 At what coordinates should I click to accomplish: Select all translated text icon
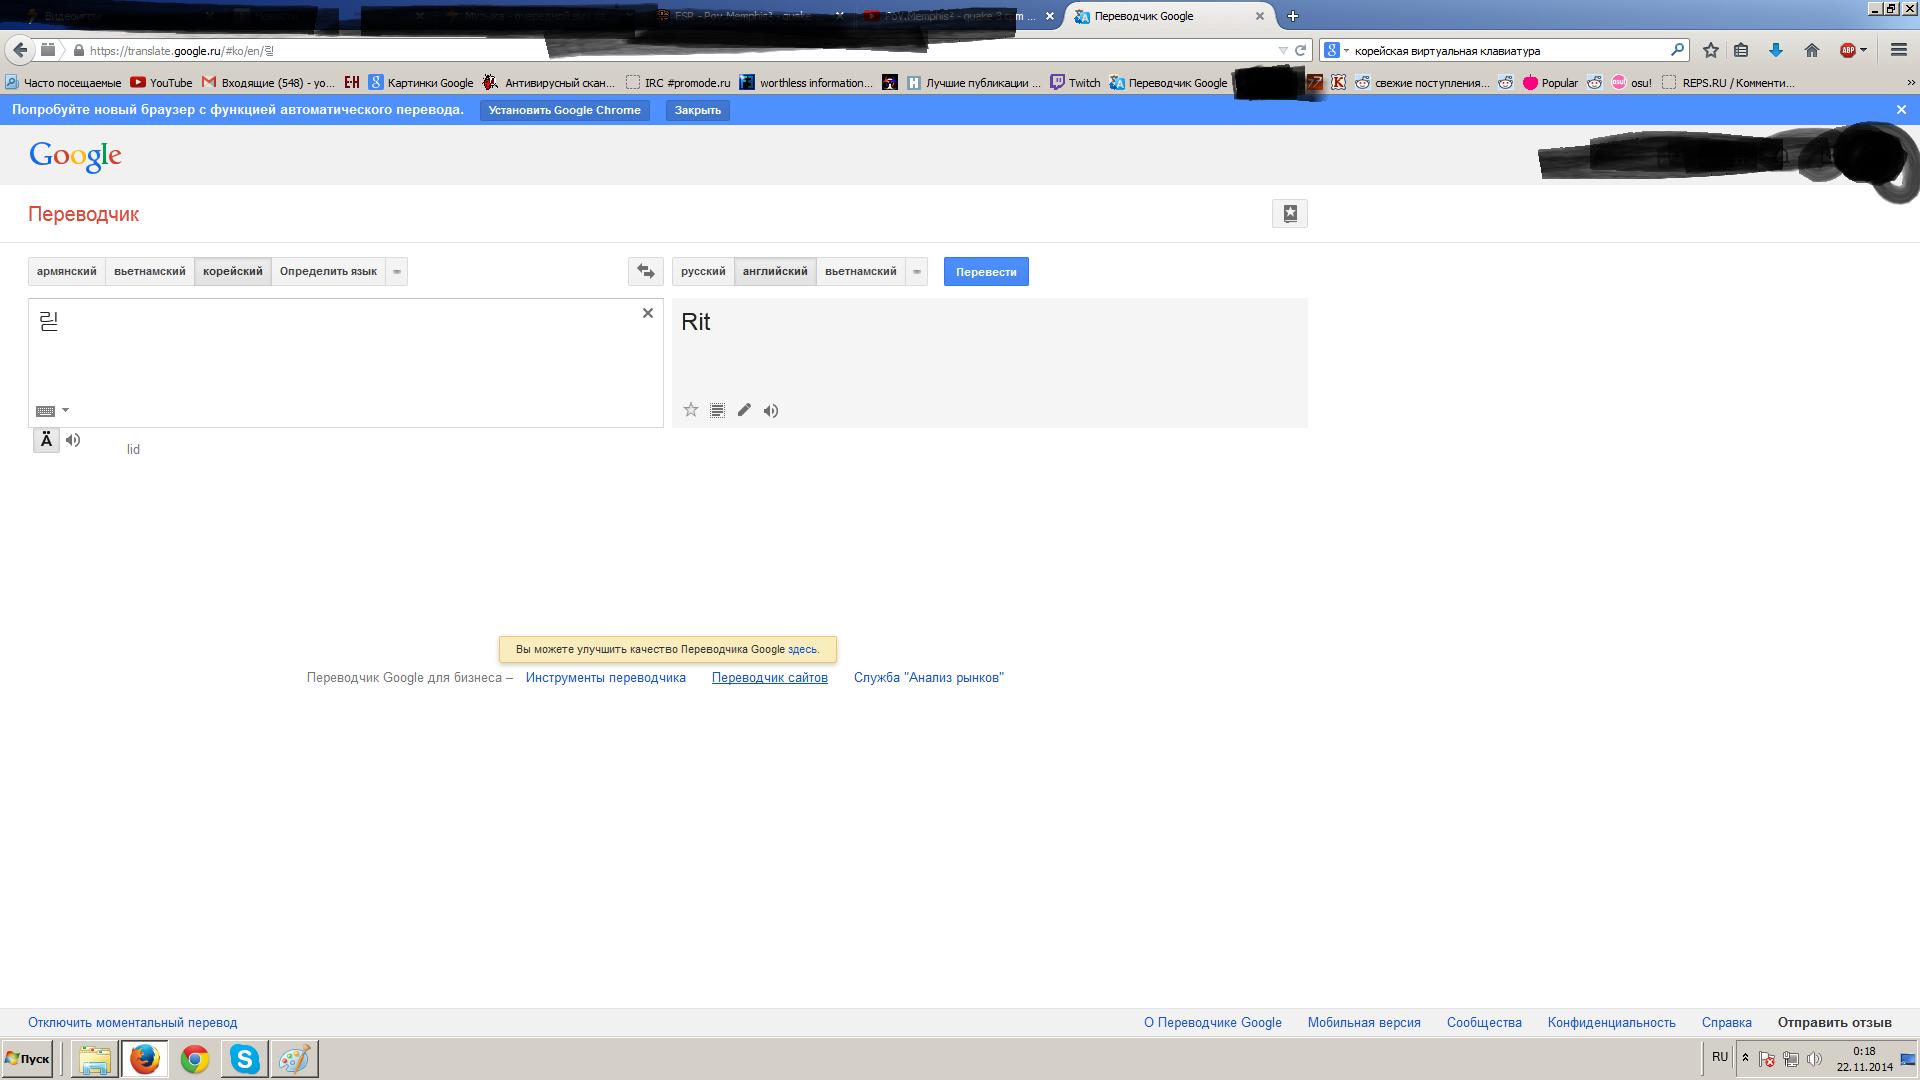(717, 410)
